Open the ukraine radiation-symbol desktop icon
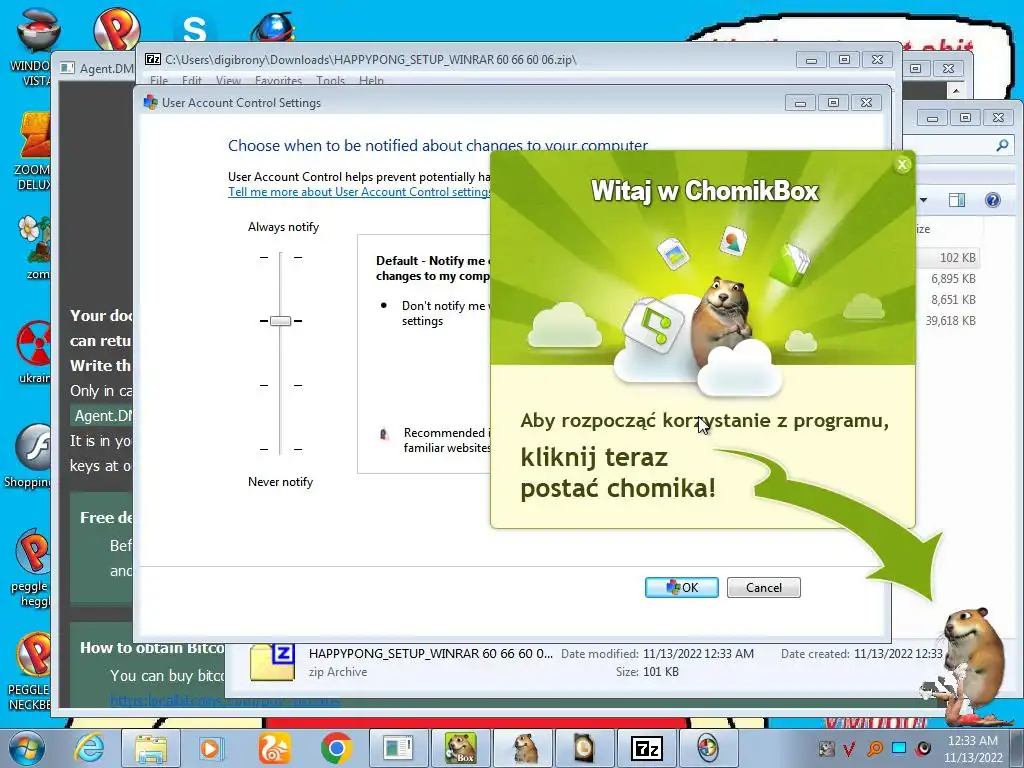 [x=33, y=351]
